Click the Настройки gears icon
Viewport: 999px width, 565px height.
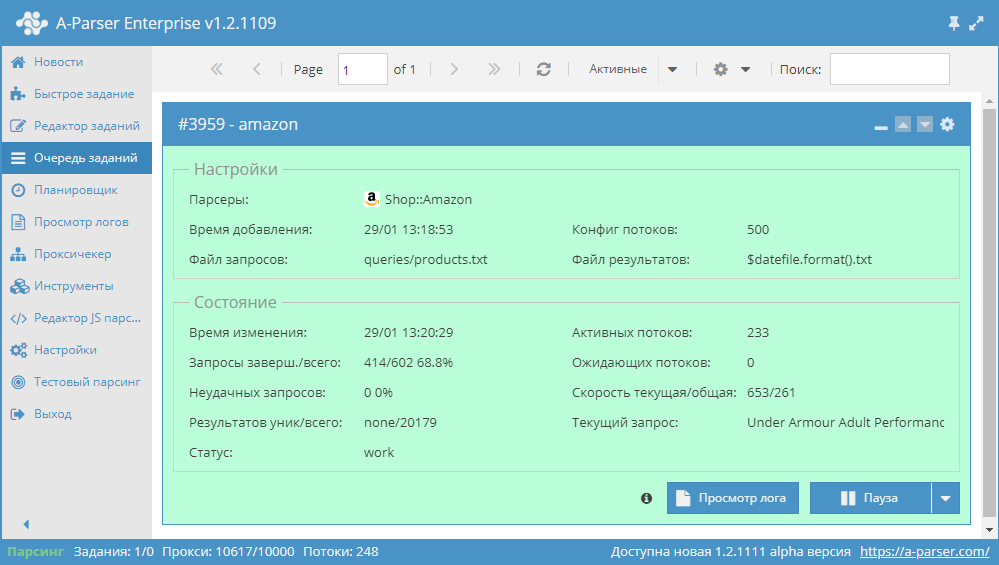point(18,350)
